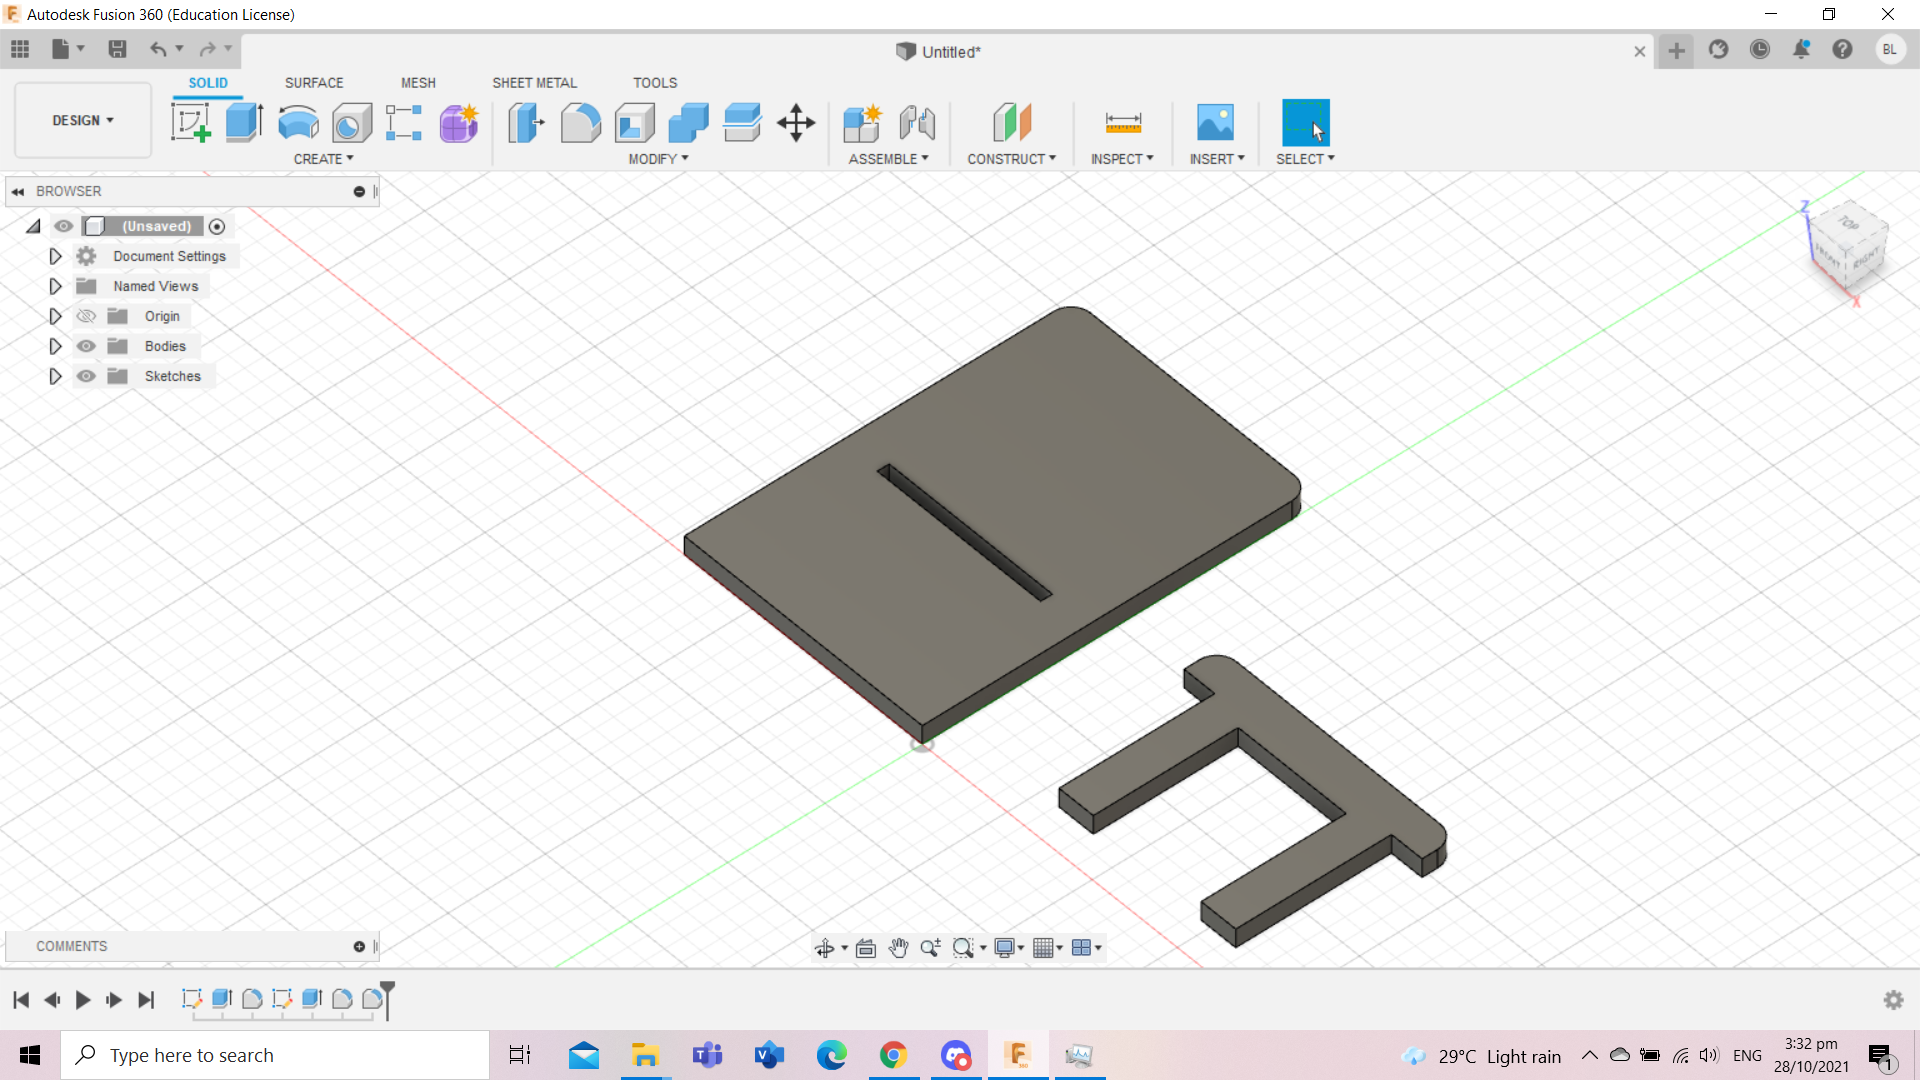Open the MODIFY dropdown menu
Viewport: 1920px width, 1080px height.
658,159
